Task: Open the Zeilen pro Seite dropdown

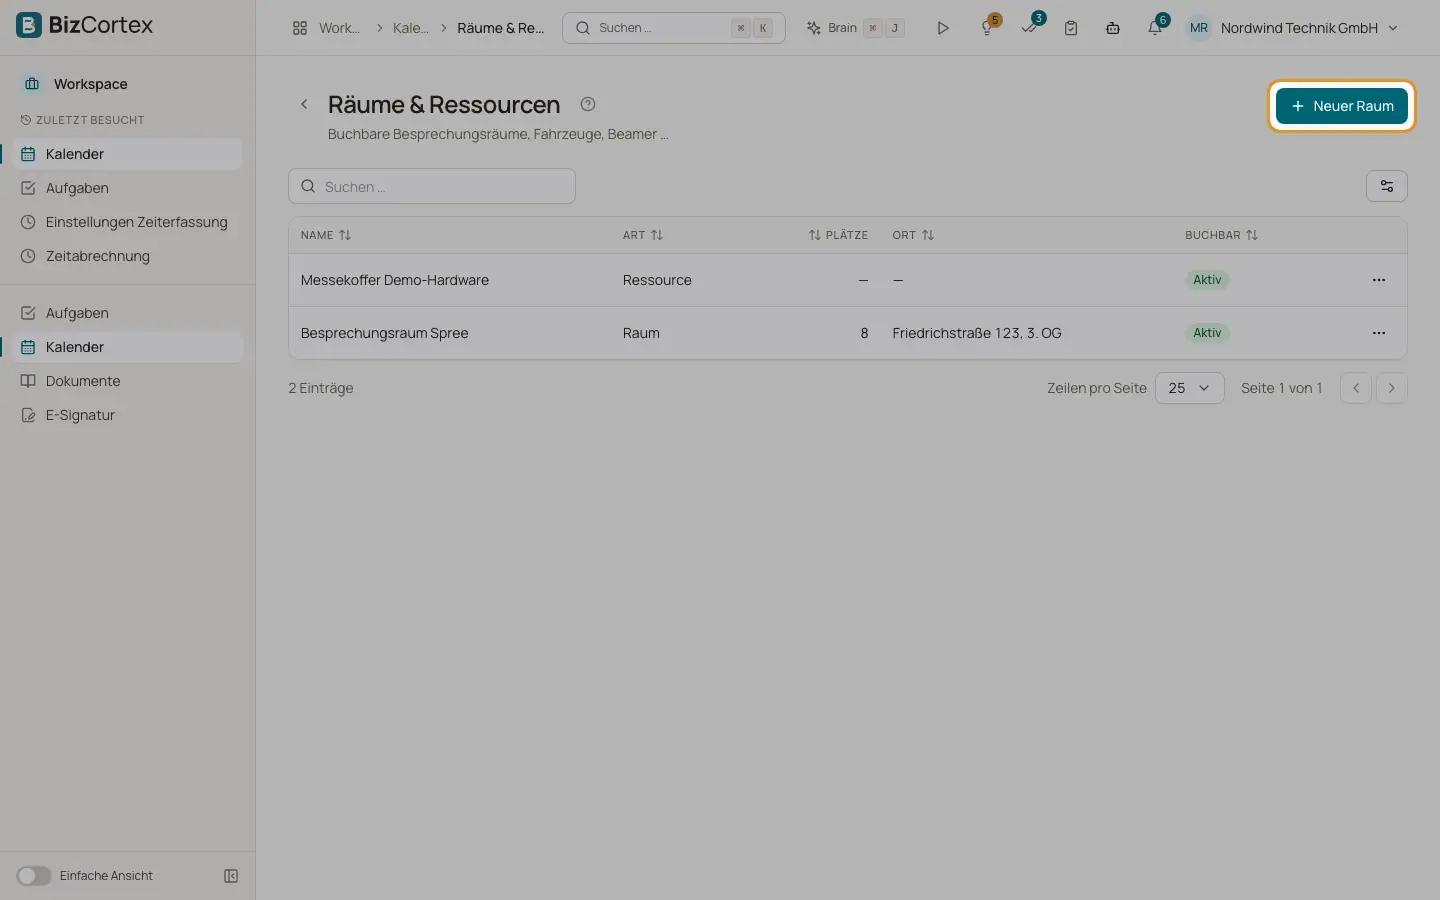Action: 1190,388
